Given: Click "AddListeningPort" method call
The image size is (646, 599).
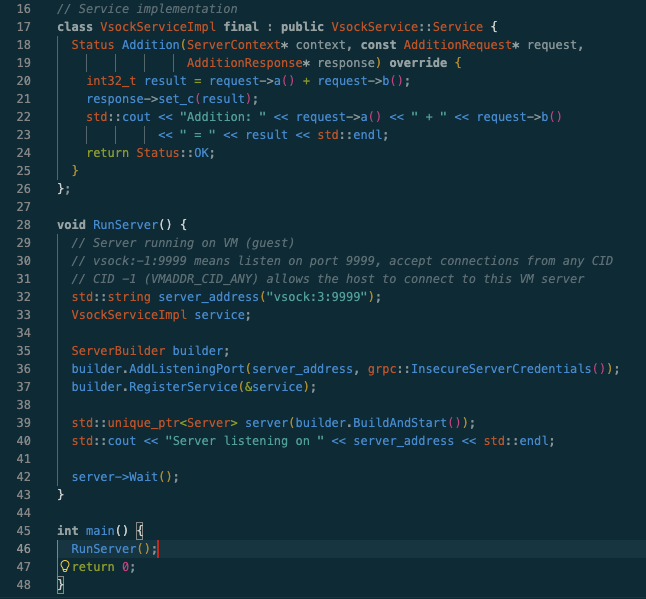Looking at the screenshot, I should [187, 369].
